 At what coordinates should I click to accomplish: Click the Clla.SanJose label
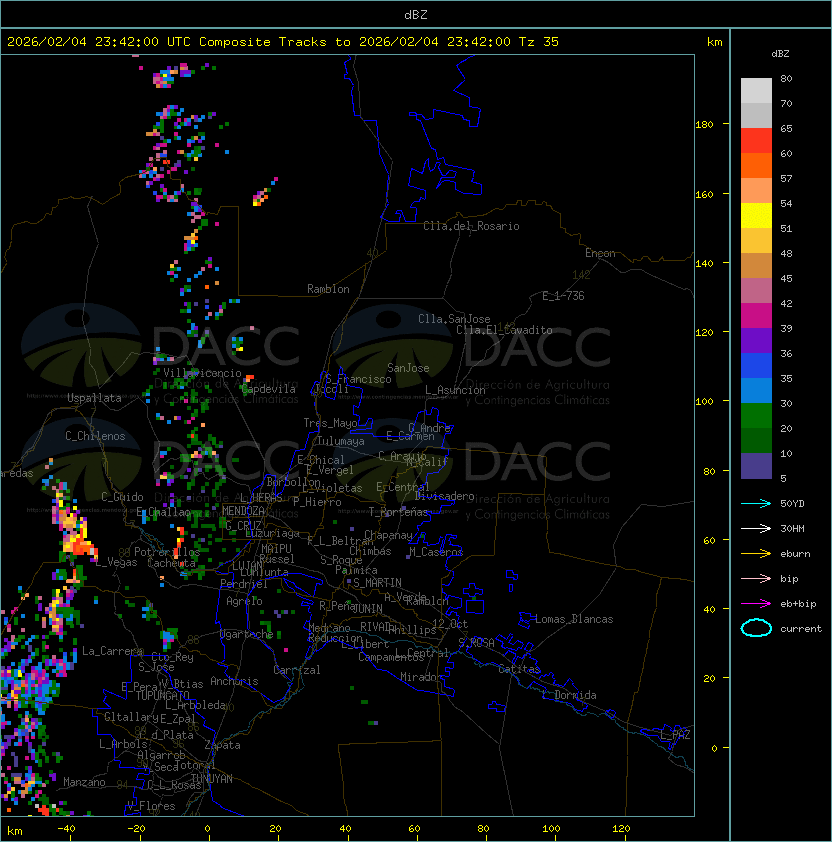[x=454, y=319]
